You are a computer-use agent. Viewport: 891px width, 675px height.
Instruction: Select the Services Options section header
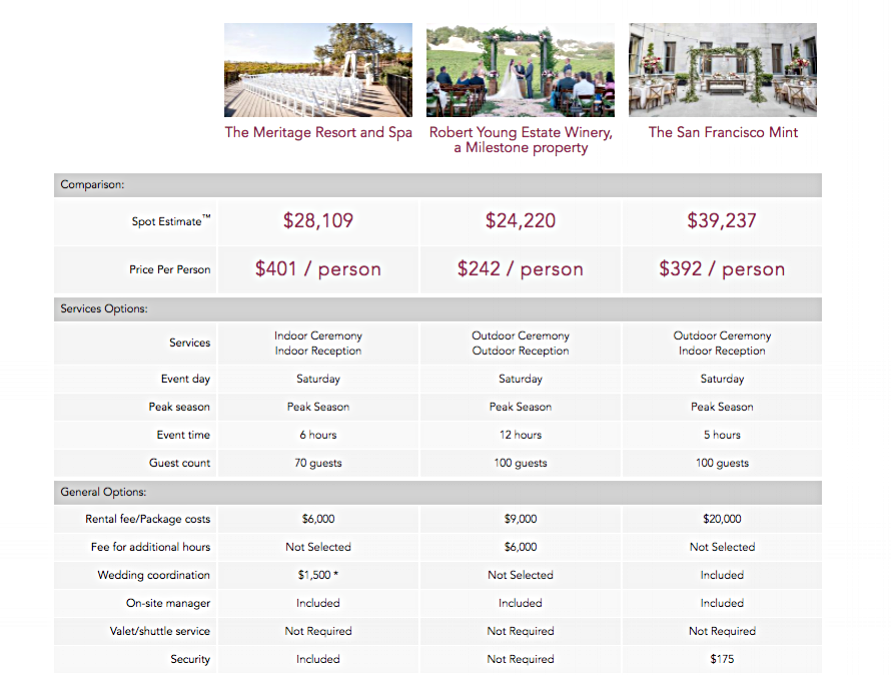438,309
